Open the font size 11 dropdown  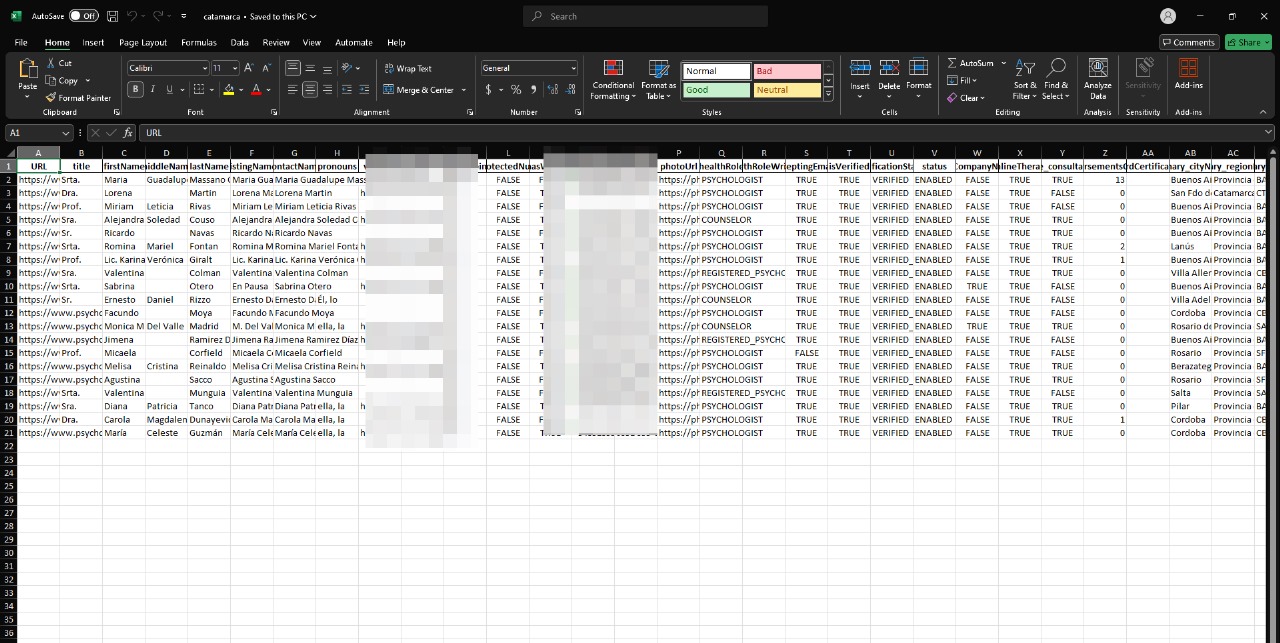(235, 68)
